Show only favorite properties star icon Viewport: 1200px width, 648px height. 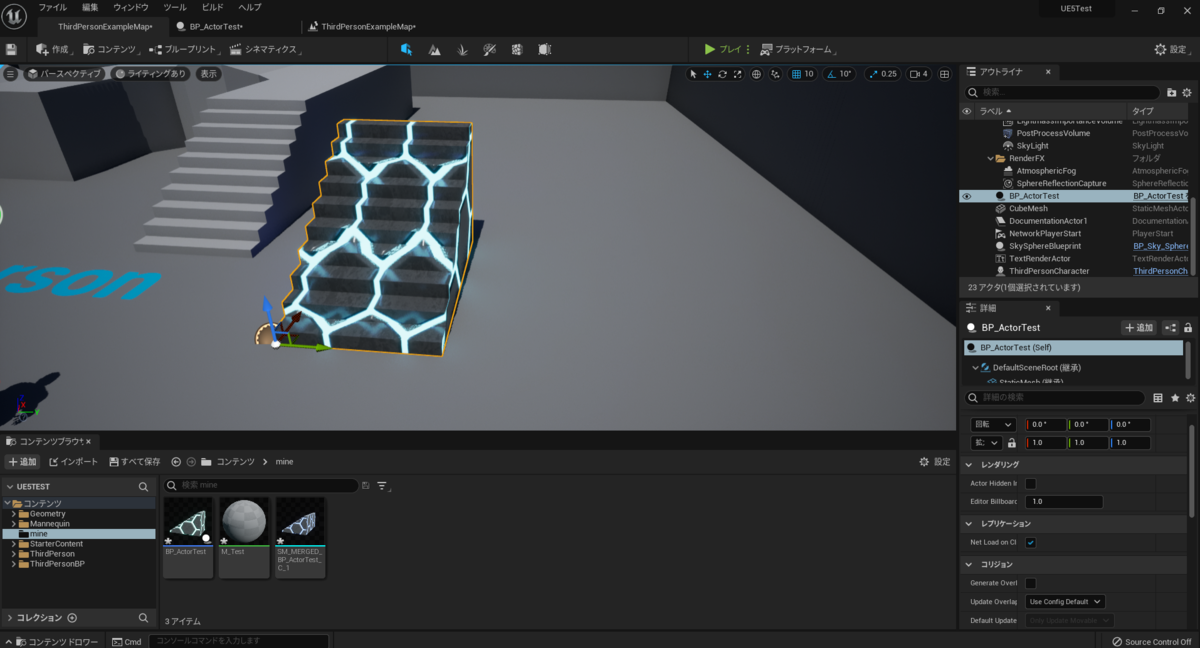(x=1175, y=398)
